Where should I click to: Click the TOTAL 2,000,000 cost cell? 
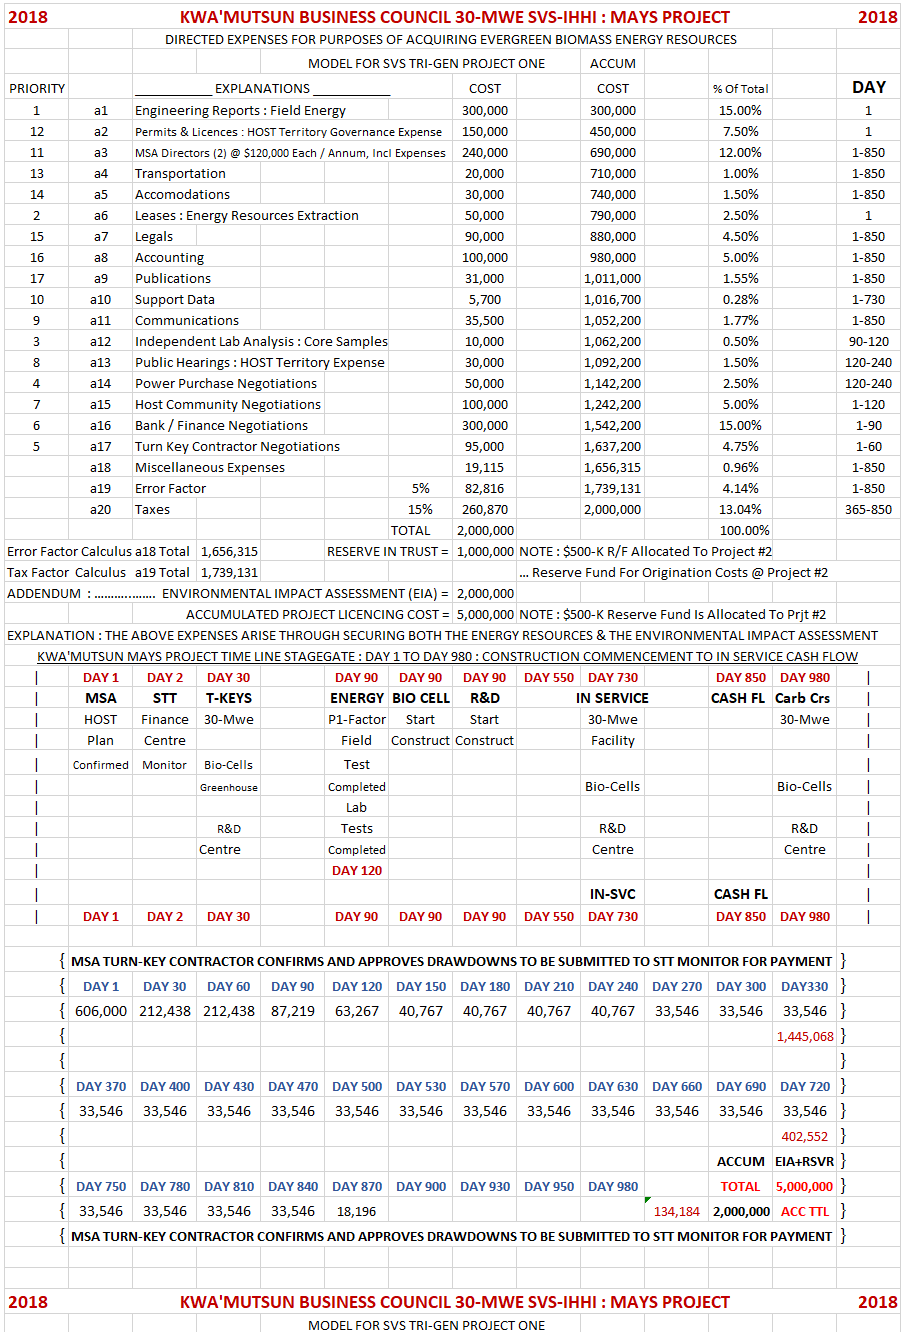coord(485,530)
